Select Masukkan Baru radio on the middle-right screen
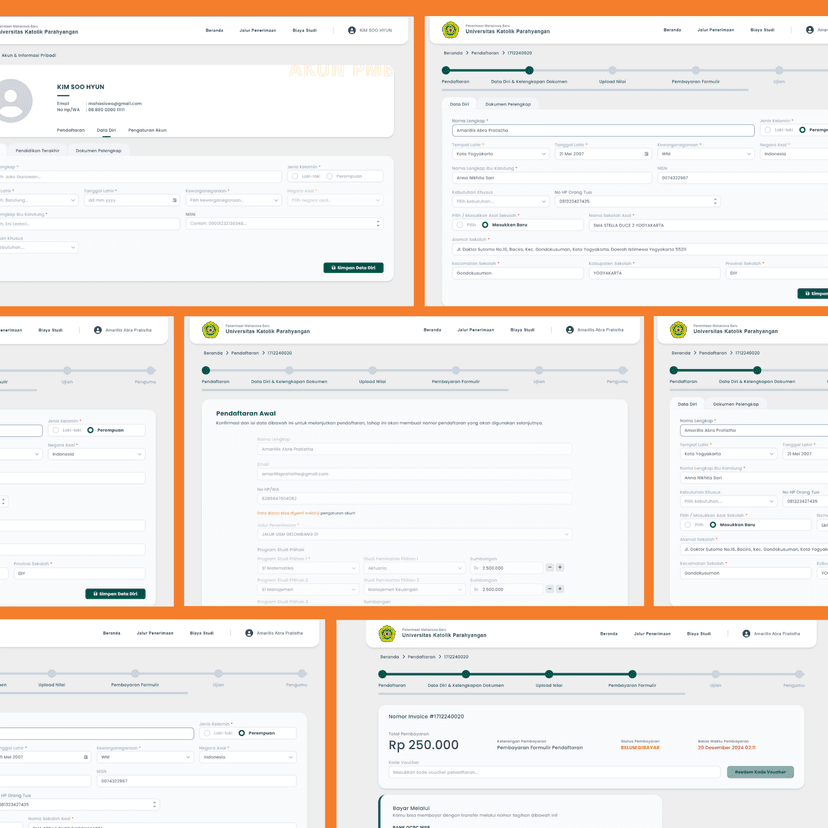Image resolution: width=828 pixels, height=828 pixels. (x=713, y=524)
